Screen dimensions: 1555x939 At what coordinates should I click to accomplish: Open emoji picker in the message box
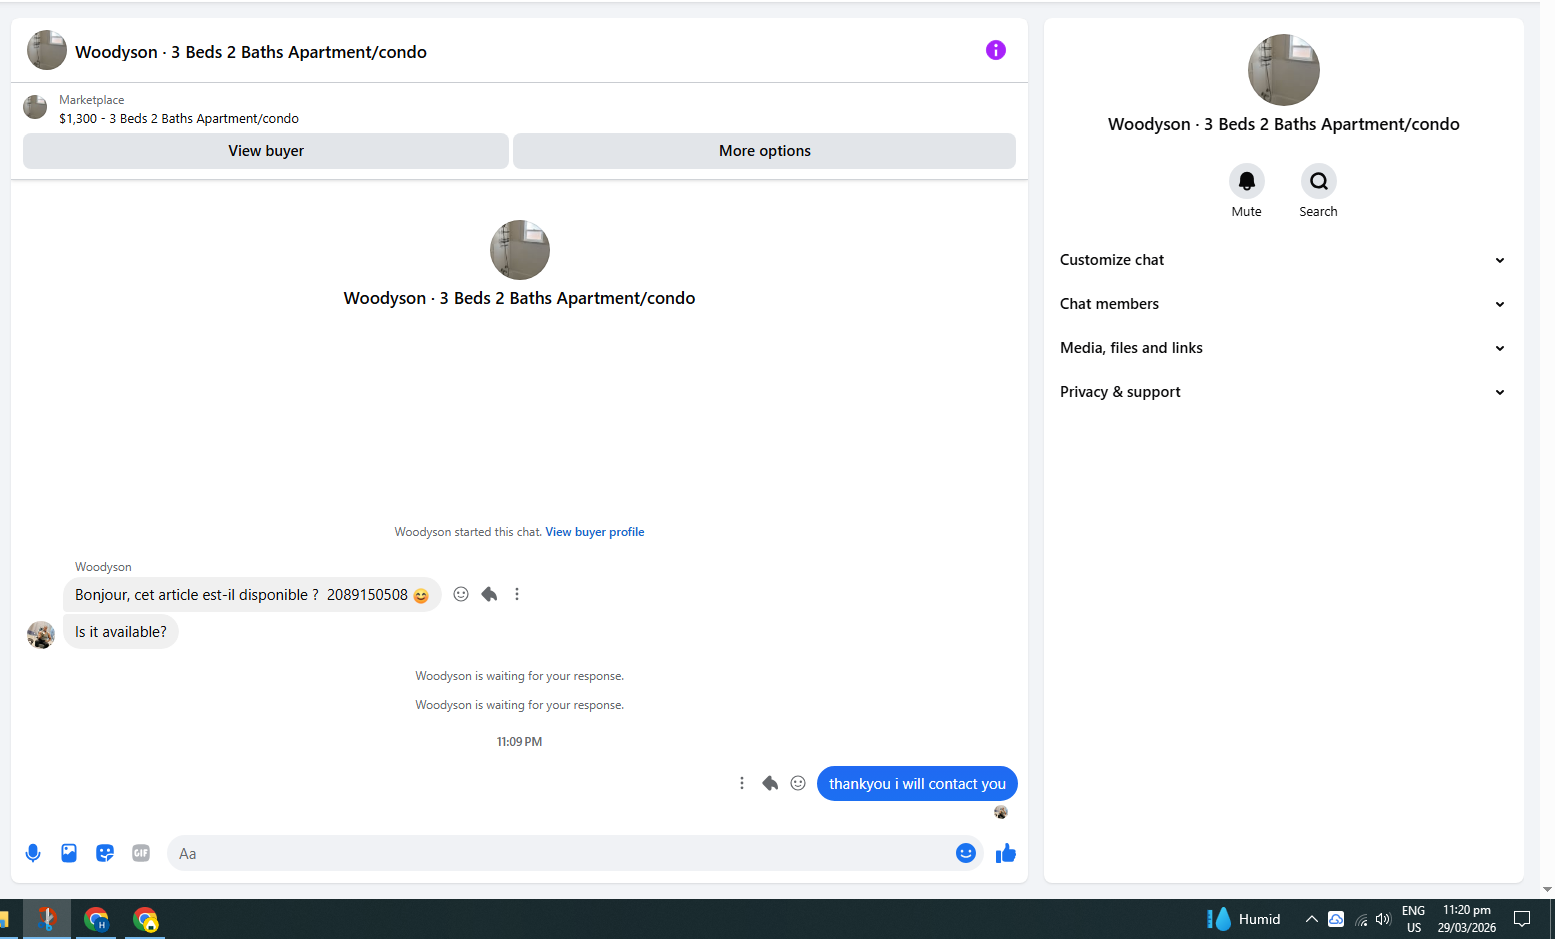pyautogui.click(x=965, y=853)
